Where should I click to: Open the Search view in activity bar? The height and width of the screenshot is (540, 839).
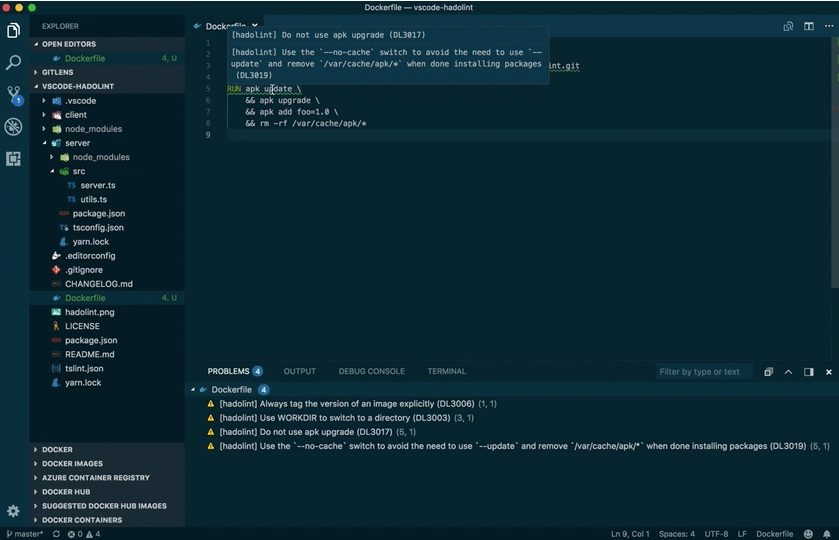[x=13, y=63]
